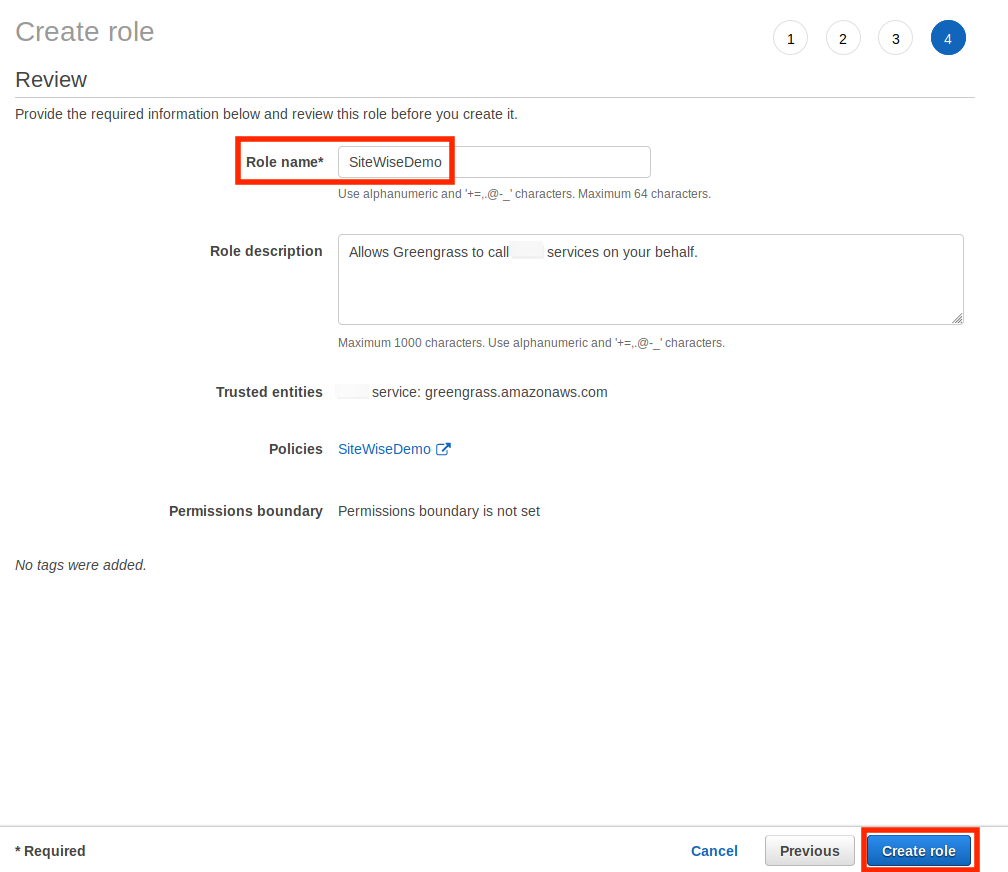Grab the Role description resize handle
The height and width of the screenshot is (872, 1008).
click(x=957, y=318)
